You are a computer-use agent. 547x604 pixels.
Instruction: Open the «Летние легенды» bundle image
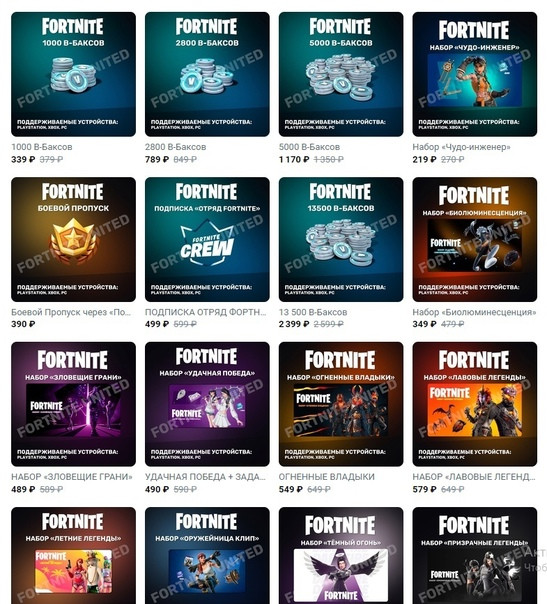click(x=73, y=555)
